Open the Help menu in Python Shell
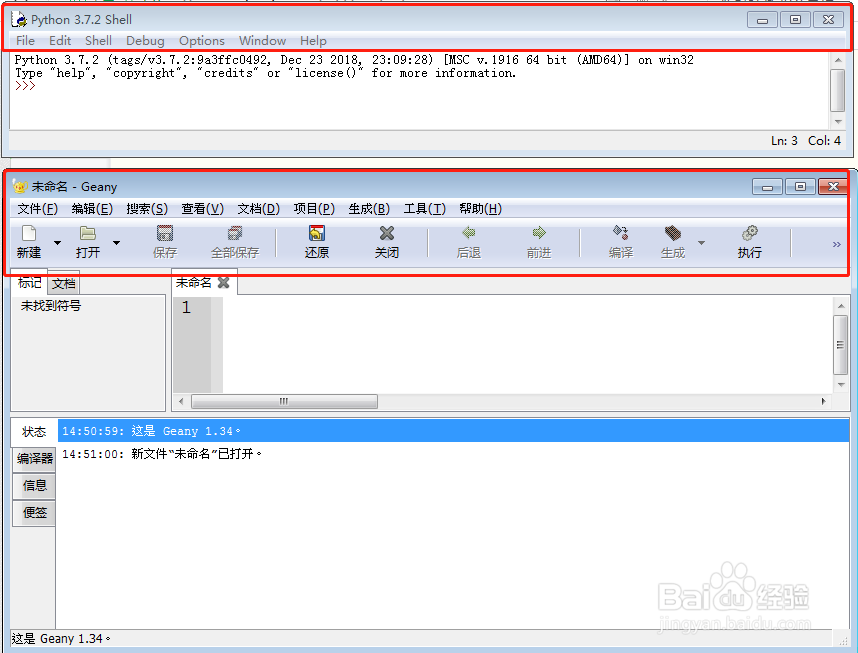This screenshot has height=653, width=858. coord(313,41)
